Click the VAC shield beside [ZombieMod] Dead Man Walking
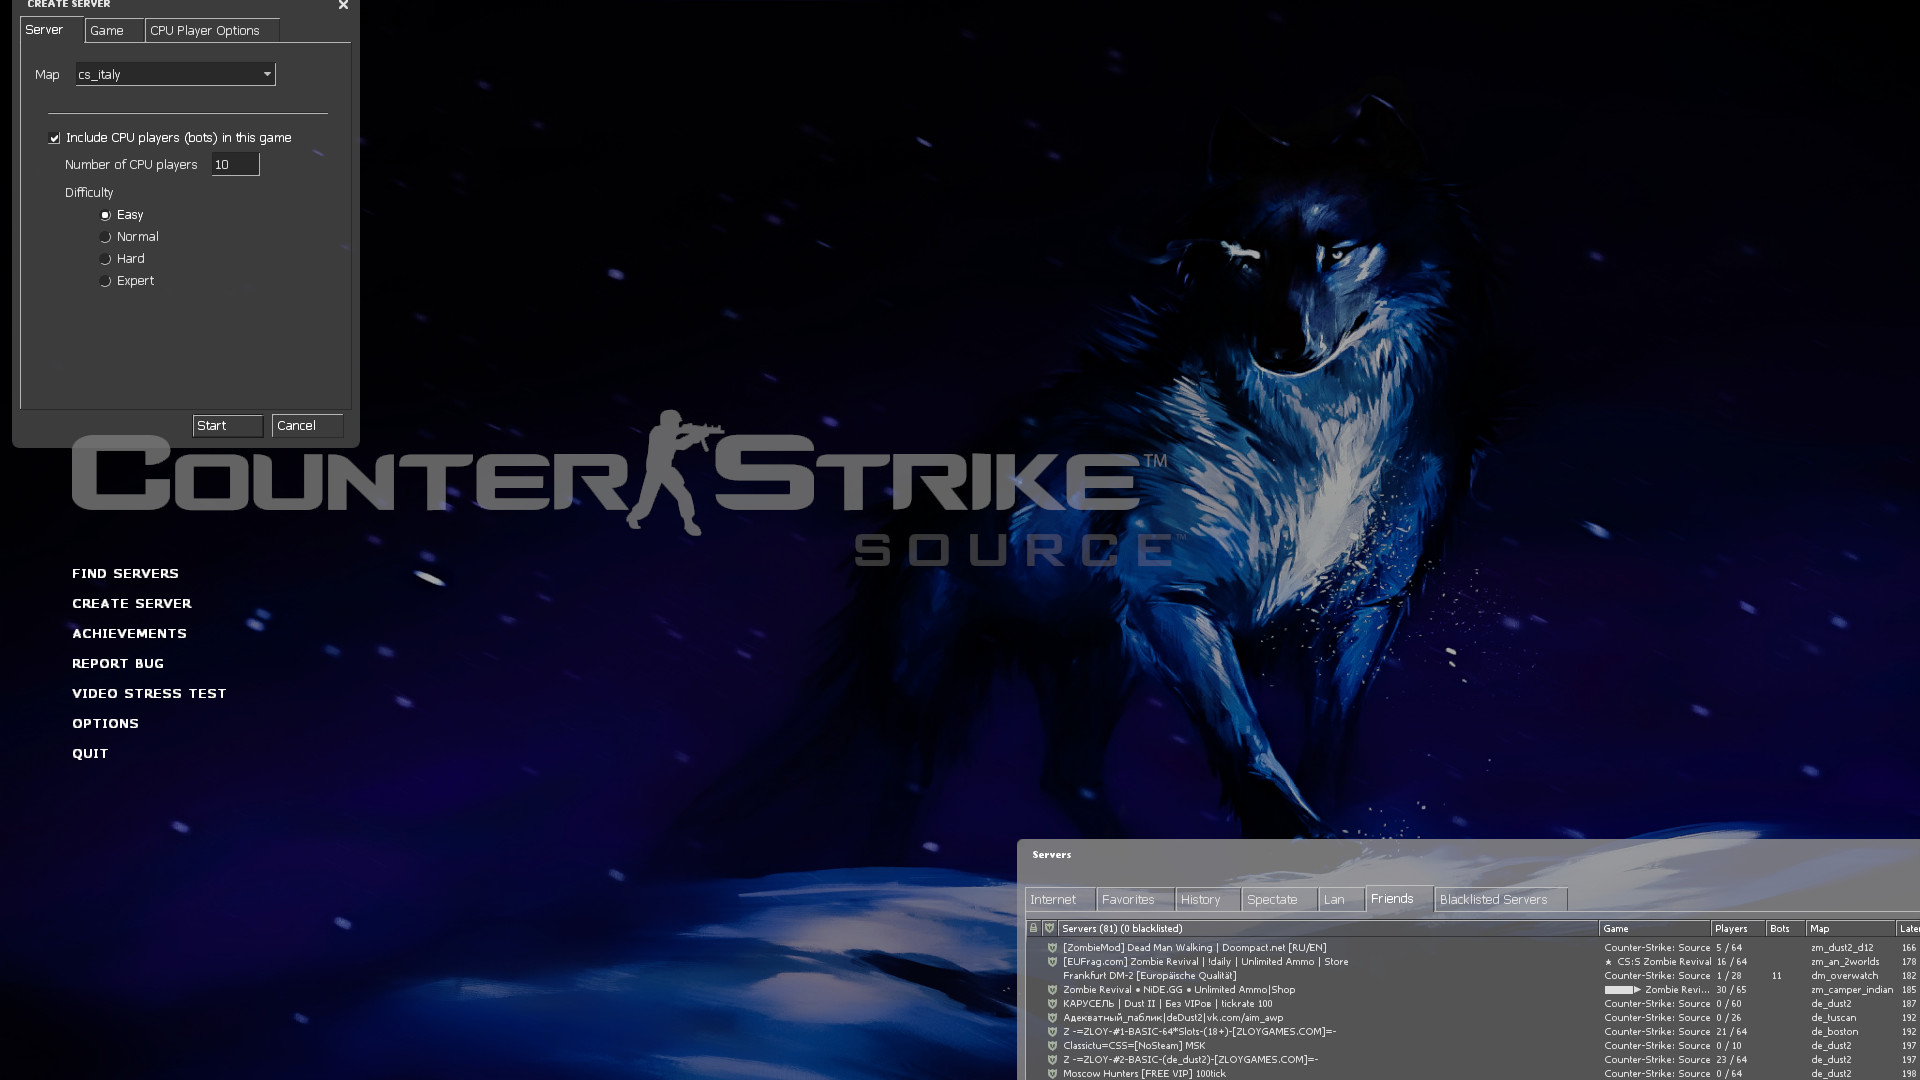The image size is (1920, 1080). coord(1052,948)
